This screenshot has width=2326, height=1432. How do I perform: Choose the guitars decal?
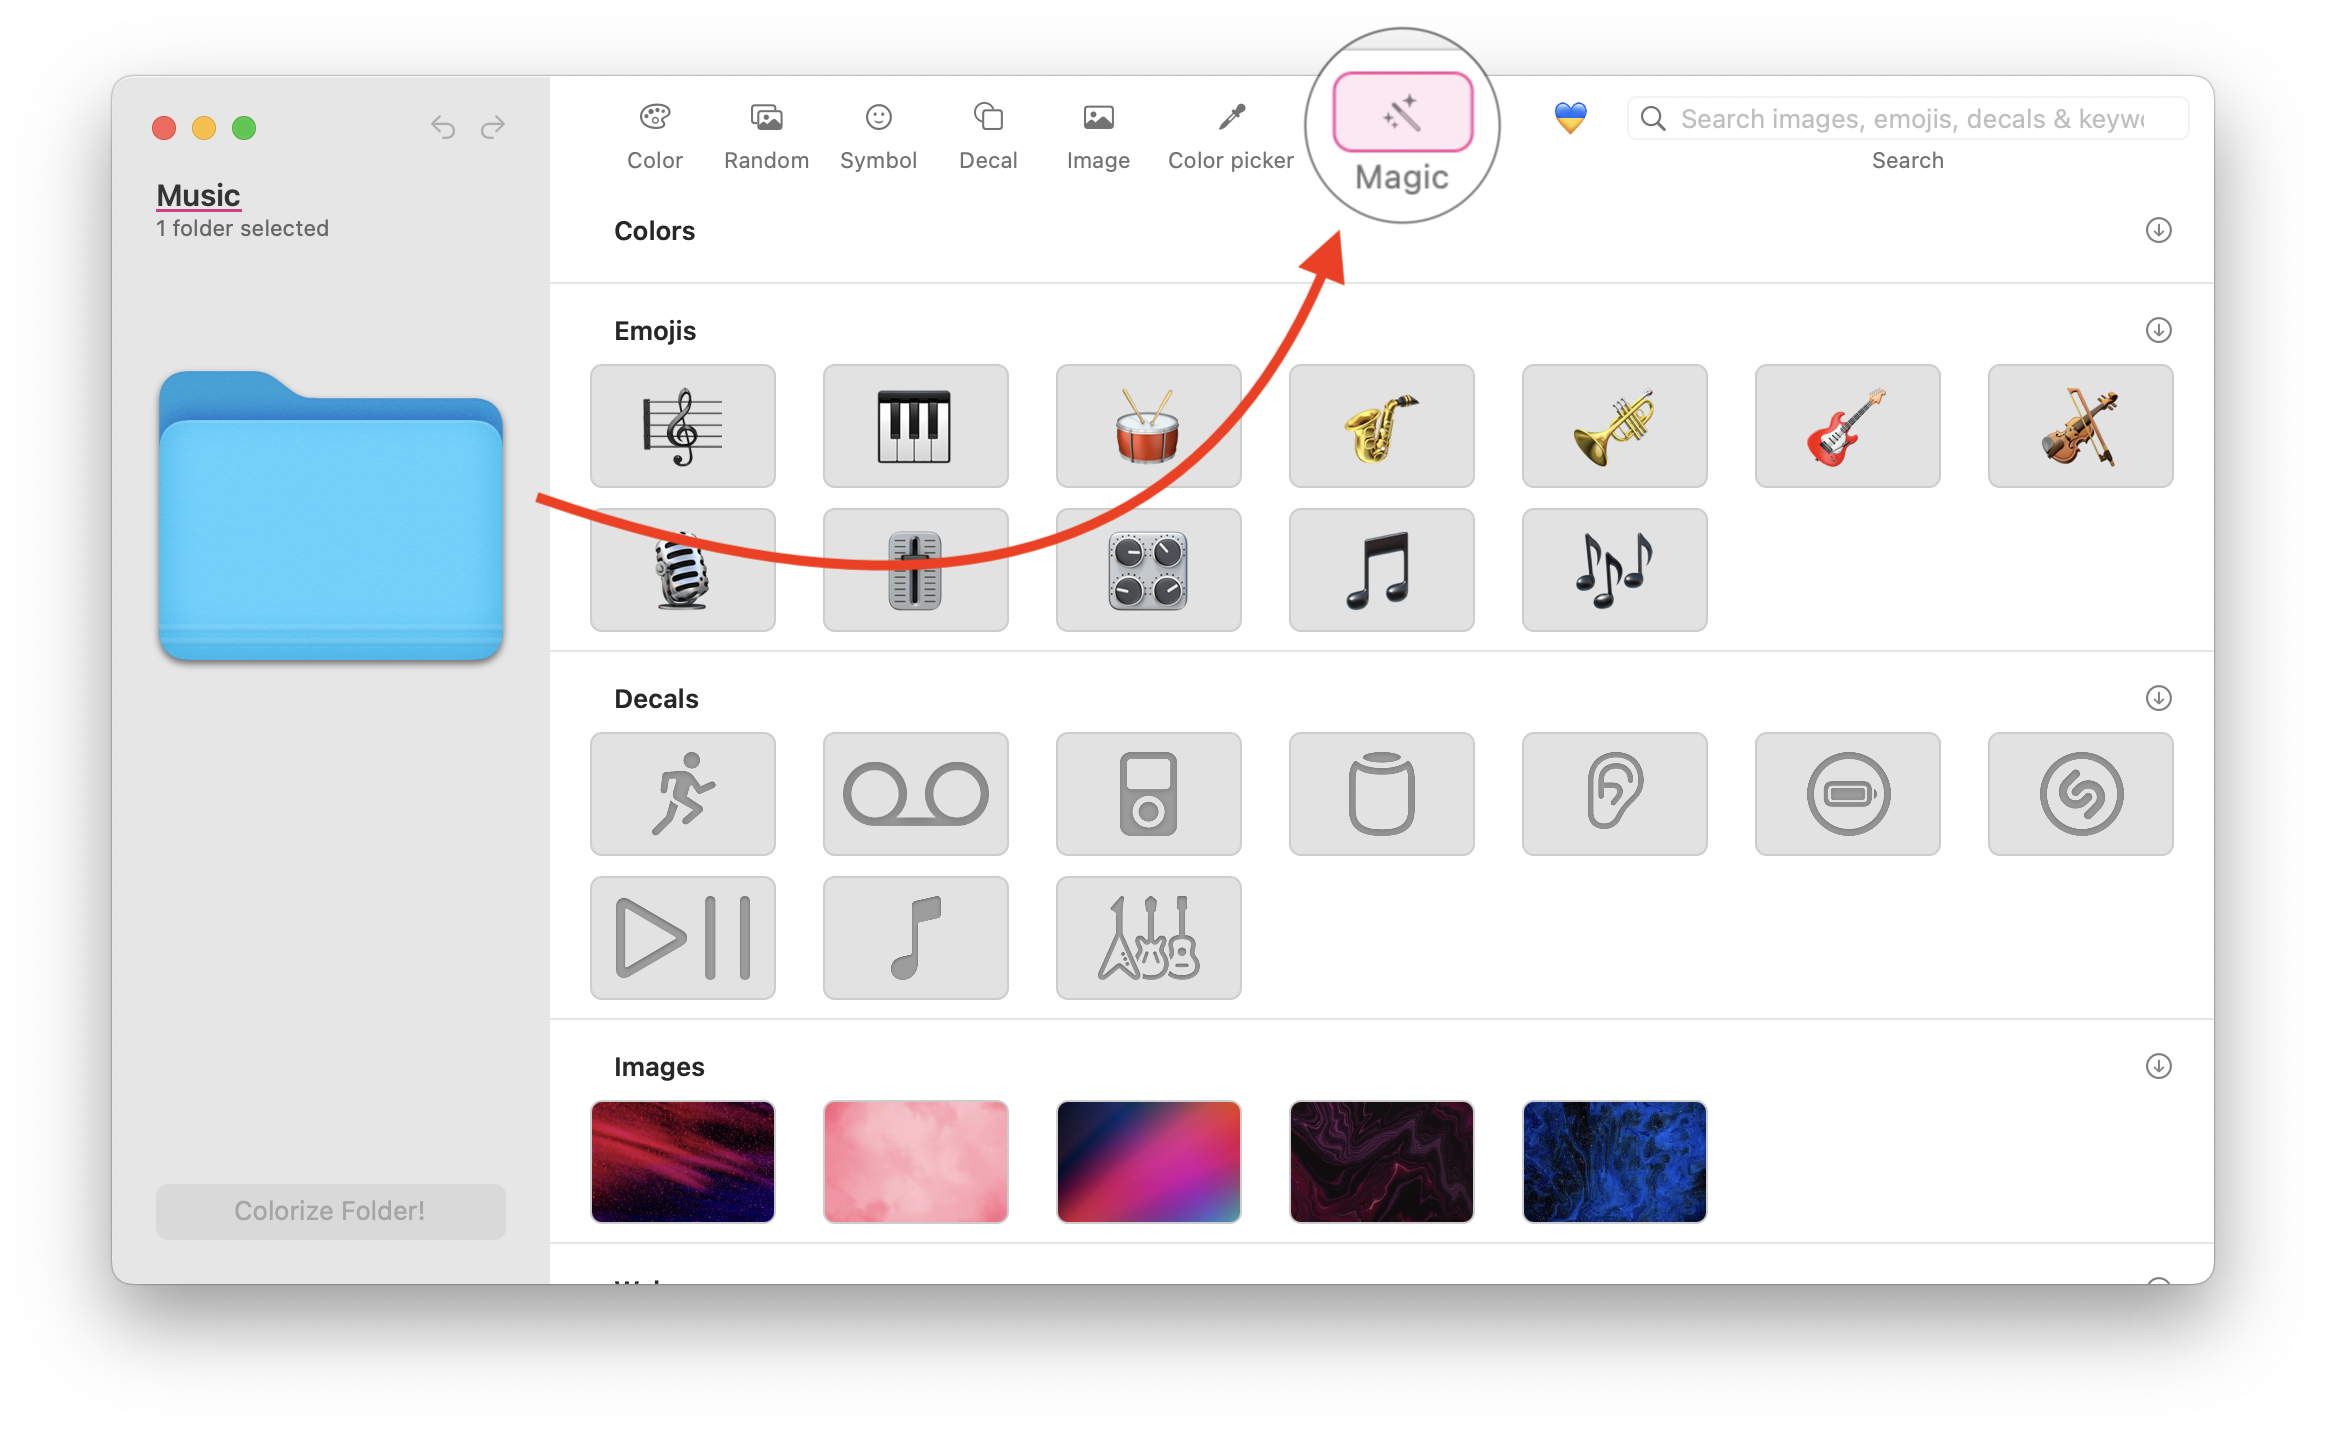pos(1148,938)
